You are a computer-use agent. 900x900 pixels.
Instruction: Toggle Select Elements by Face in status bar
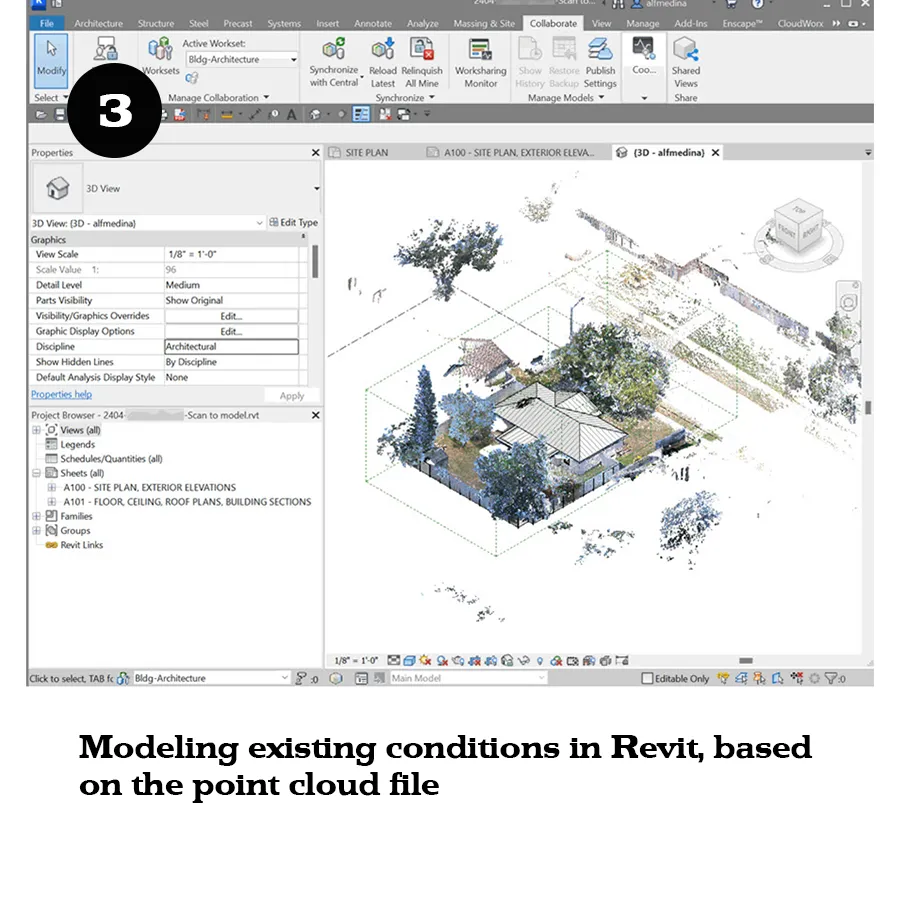(x=778, y=678)
